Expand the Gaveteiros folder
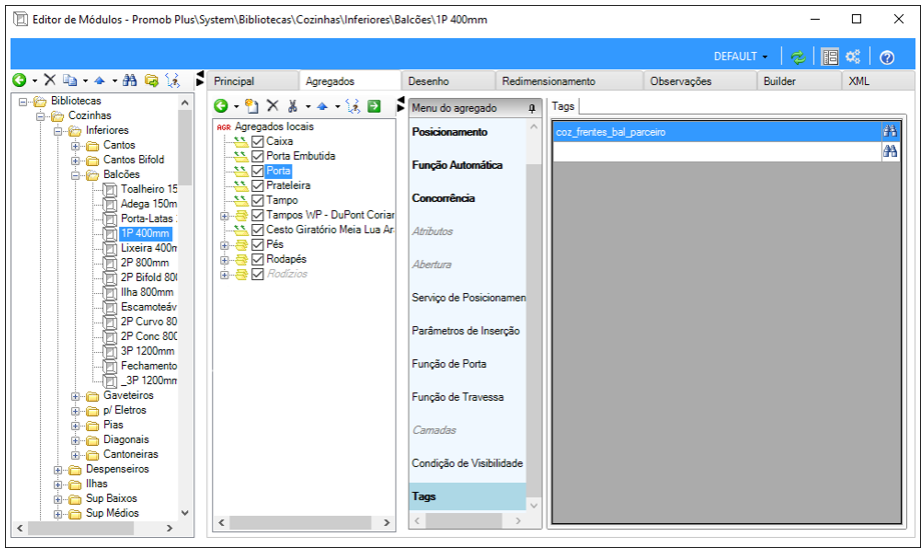The width and height of the screenshot is (924, 551). [x=75, y=396]
